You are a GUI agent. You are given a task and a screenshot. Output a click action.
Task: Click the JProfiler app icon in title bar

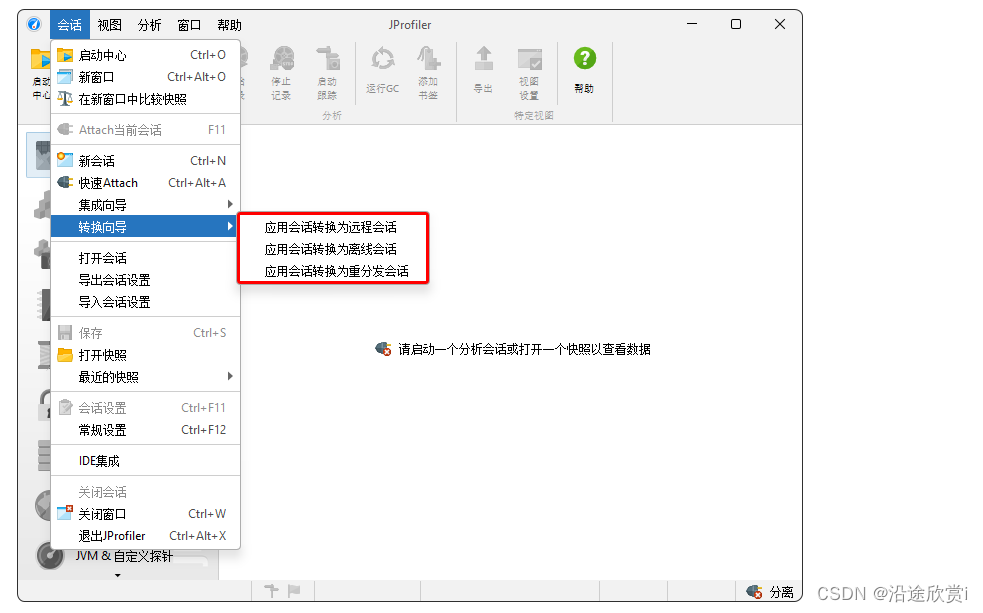[34, 24]
